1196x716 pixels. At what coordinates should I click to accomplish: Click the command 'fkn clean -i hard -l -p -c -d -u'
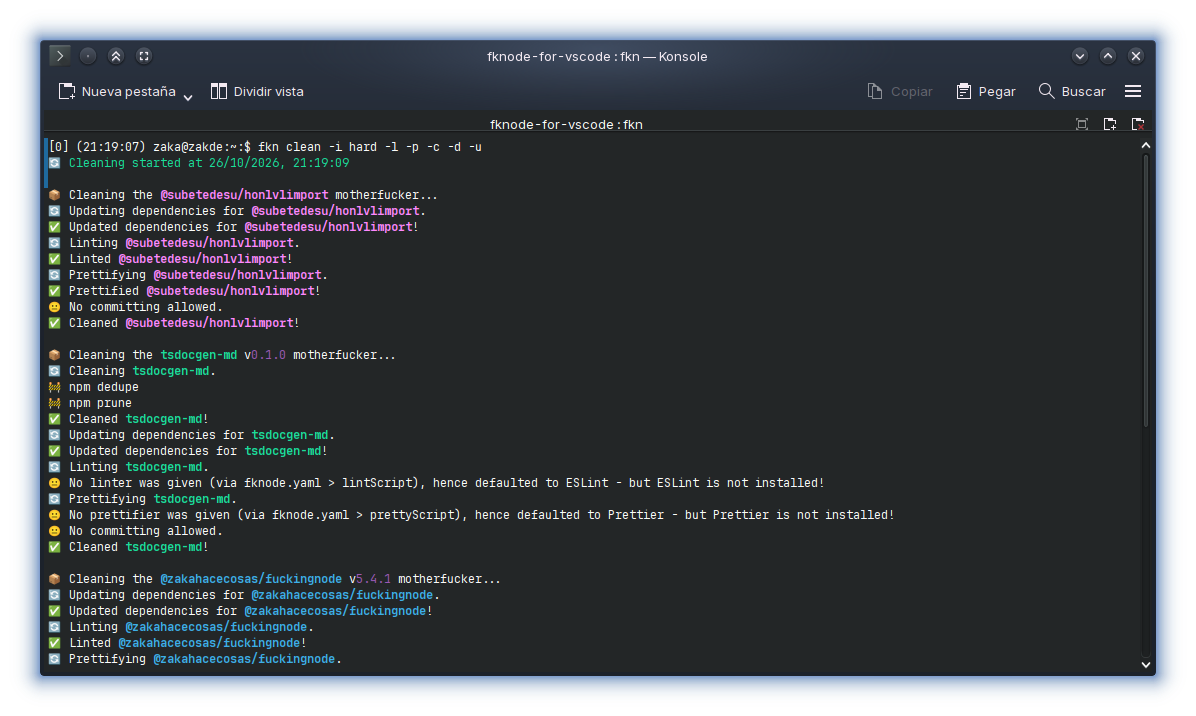click(x=370, y=146)
